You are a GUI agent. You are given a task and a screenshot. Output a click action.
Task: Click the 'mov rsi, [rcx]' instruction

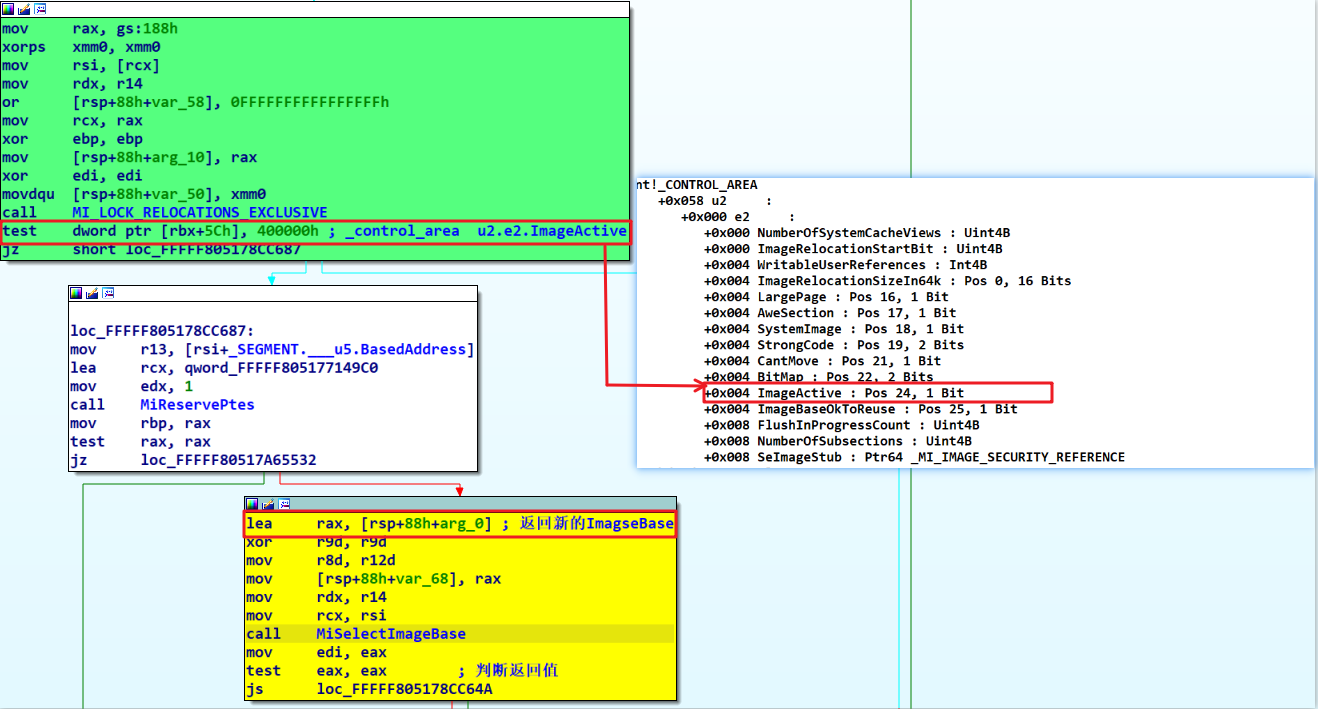click(82, 66)
